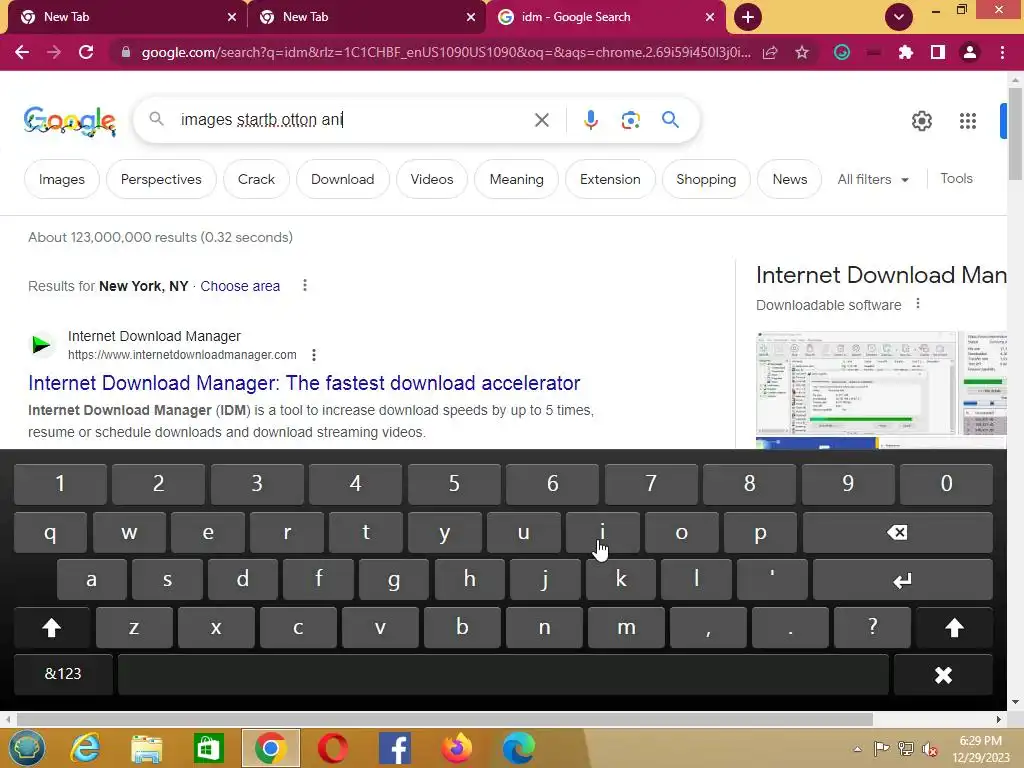Click the browser back arrow

pyautogui.click(x=22, y=52)
